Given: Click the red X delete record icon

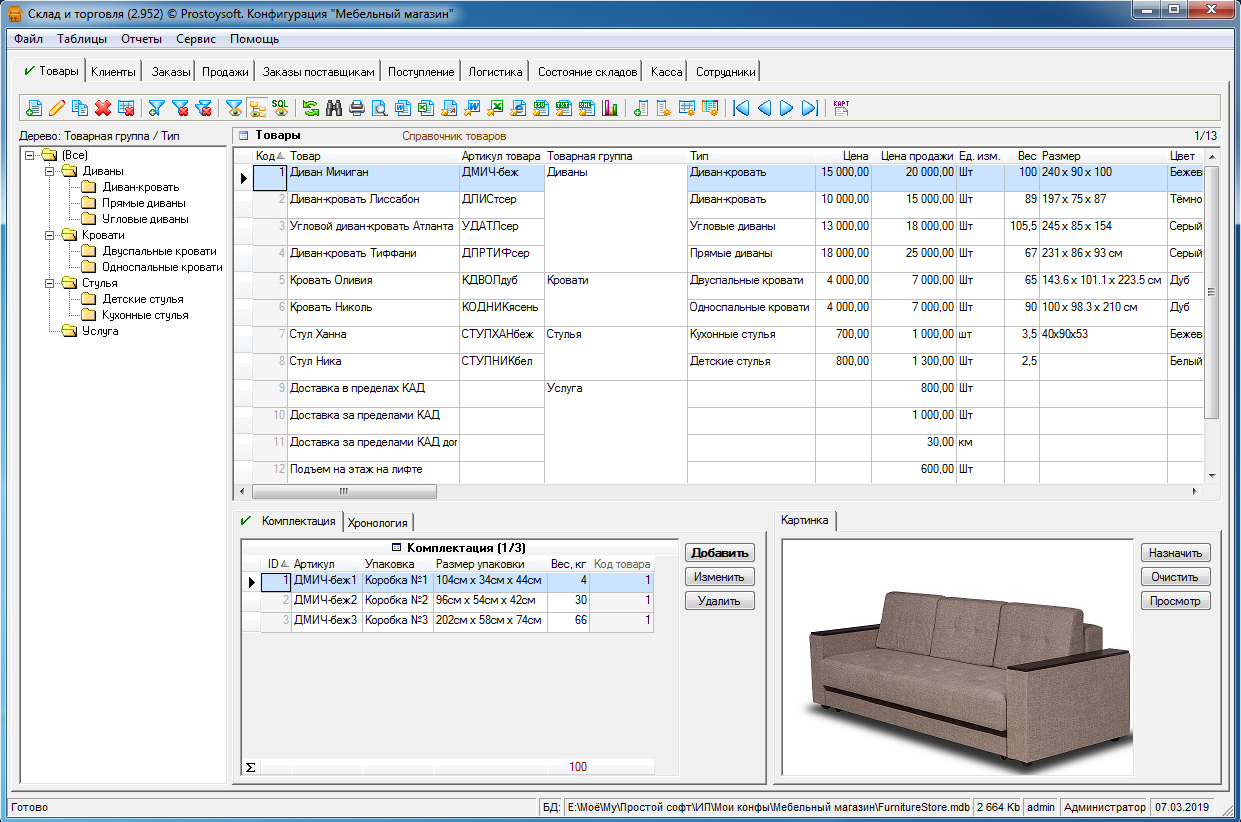Looking at the screenshot, I should coord(102,108).
